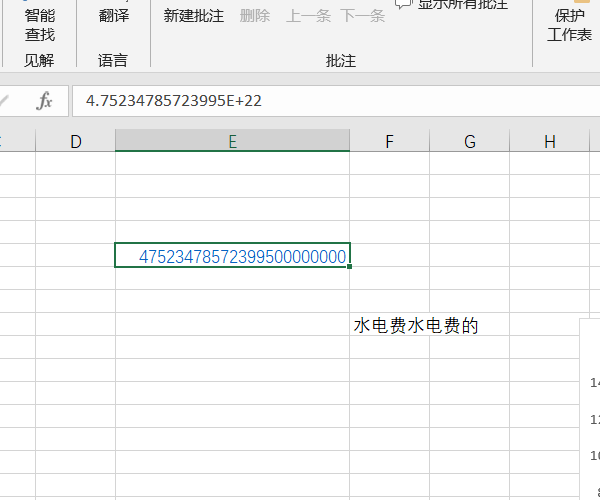Select column D header
The image size is (600, 500).
click(x=76, y=142)
